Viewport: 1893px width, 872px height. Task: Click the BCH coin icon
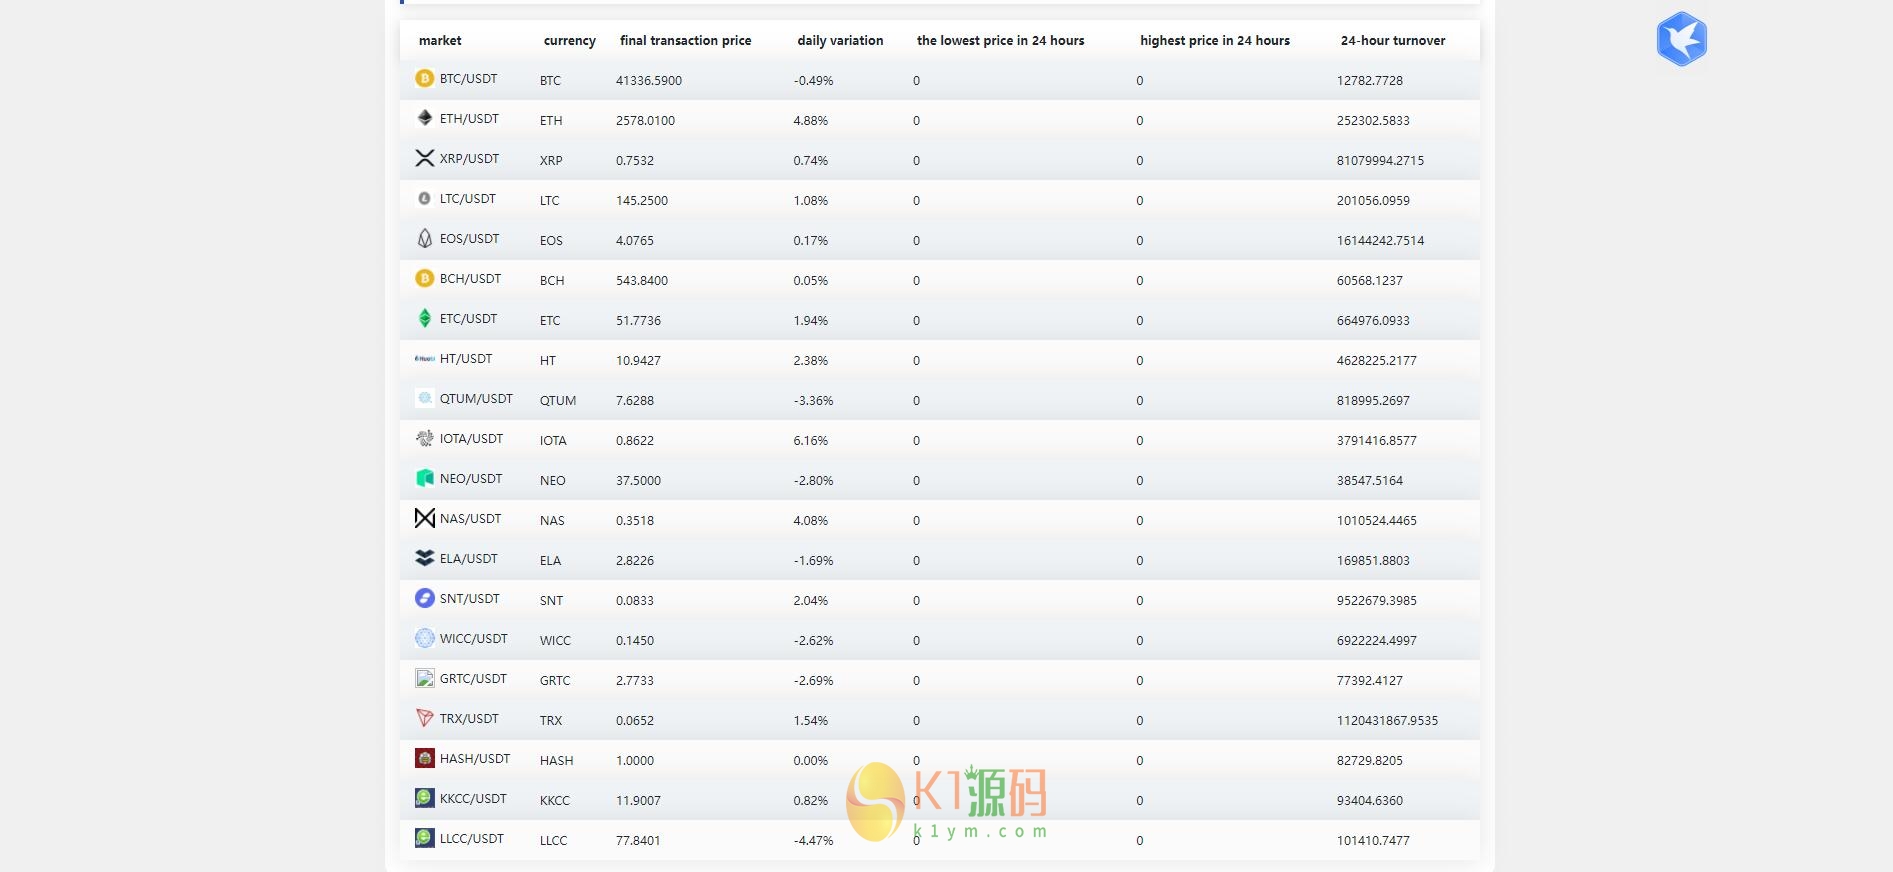tap(424, 278)
